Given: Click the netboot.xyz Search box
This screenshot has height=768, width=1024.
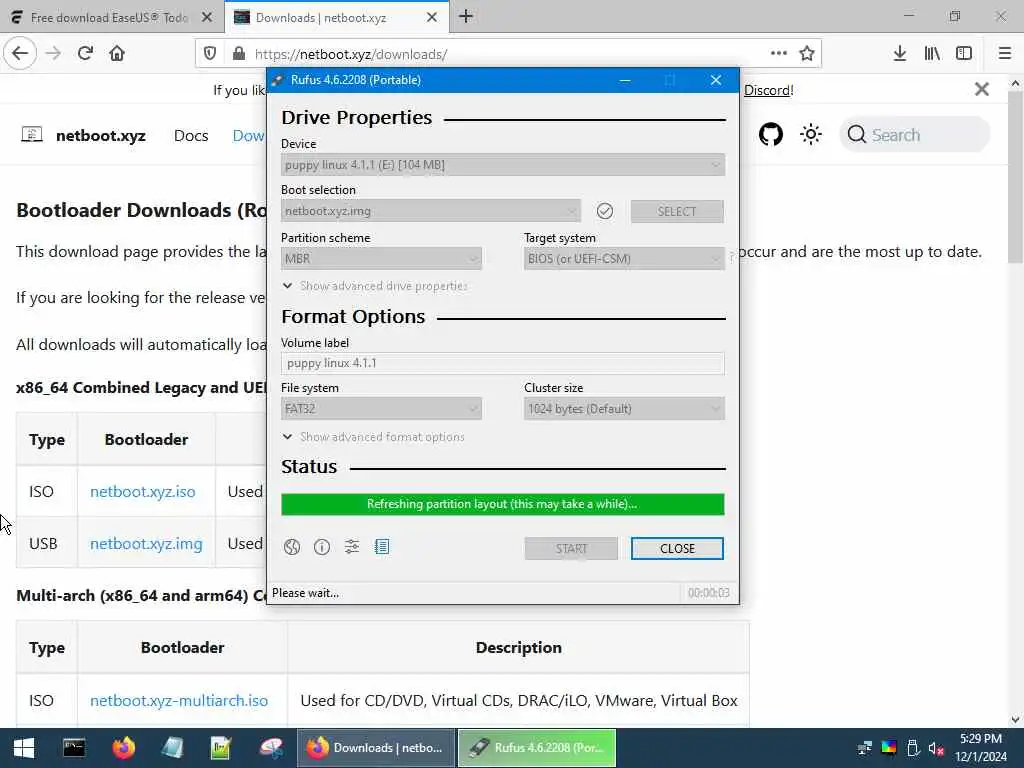Looking at the screenshot, I should pos(914,135).
